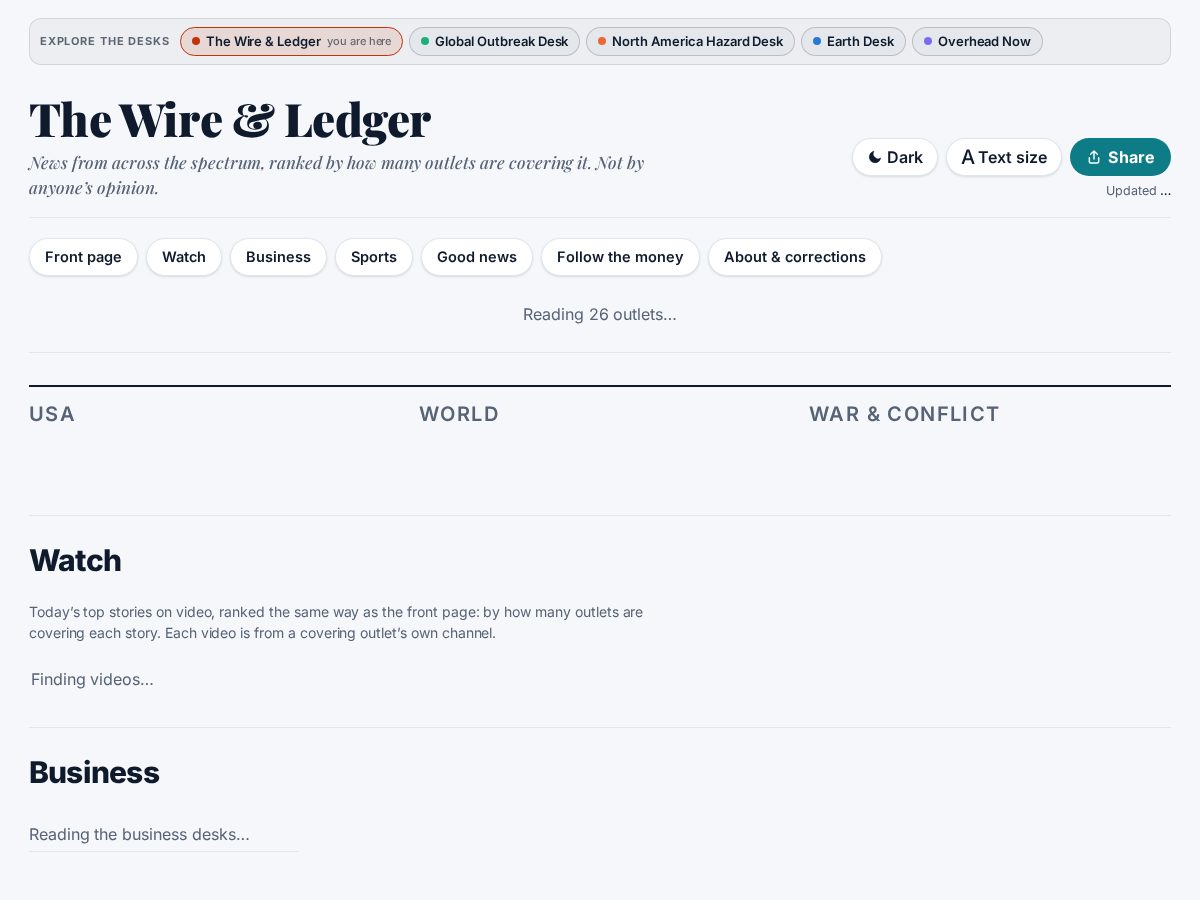The height and width of the screenshot is (900, 1200).
Task: Open the Text size control
Action: [x=1004, y=157]
